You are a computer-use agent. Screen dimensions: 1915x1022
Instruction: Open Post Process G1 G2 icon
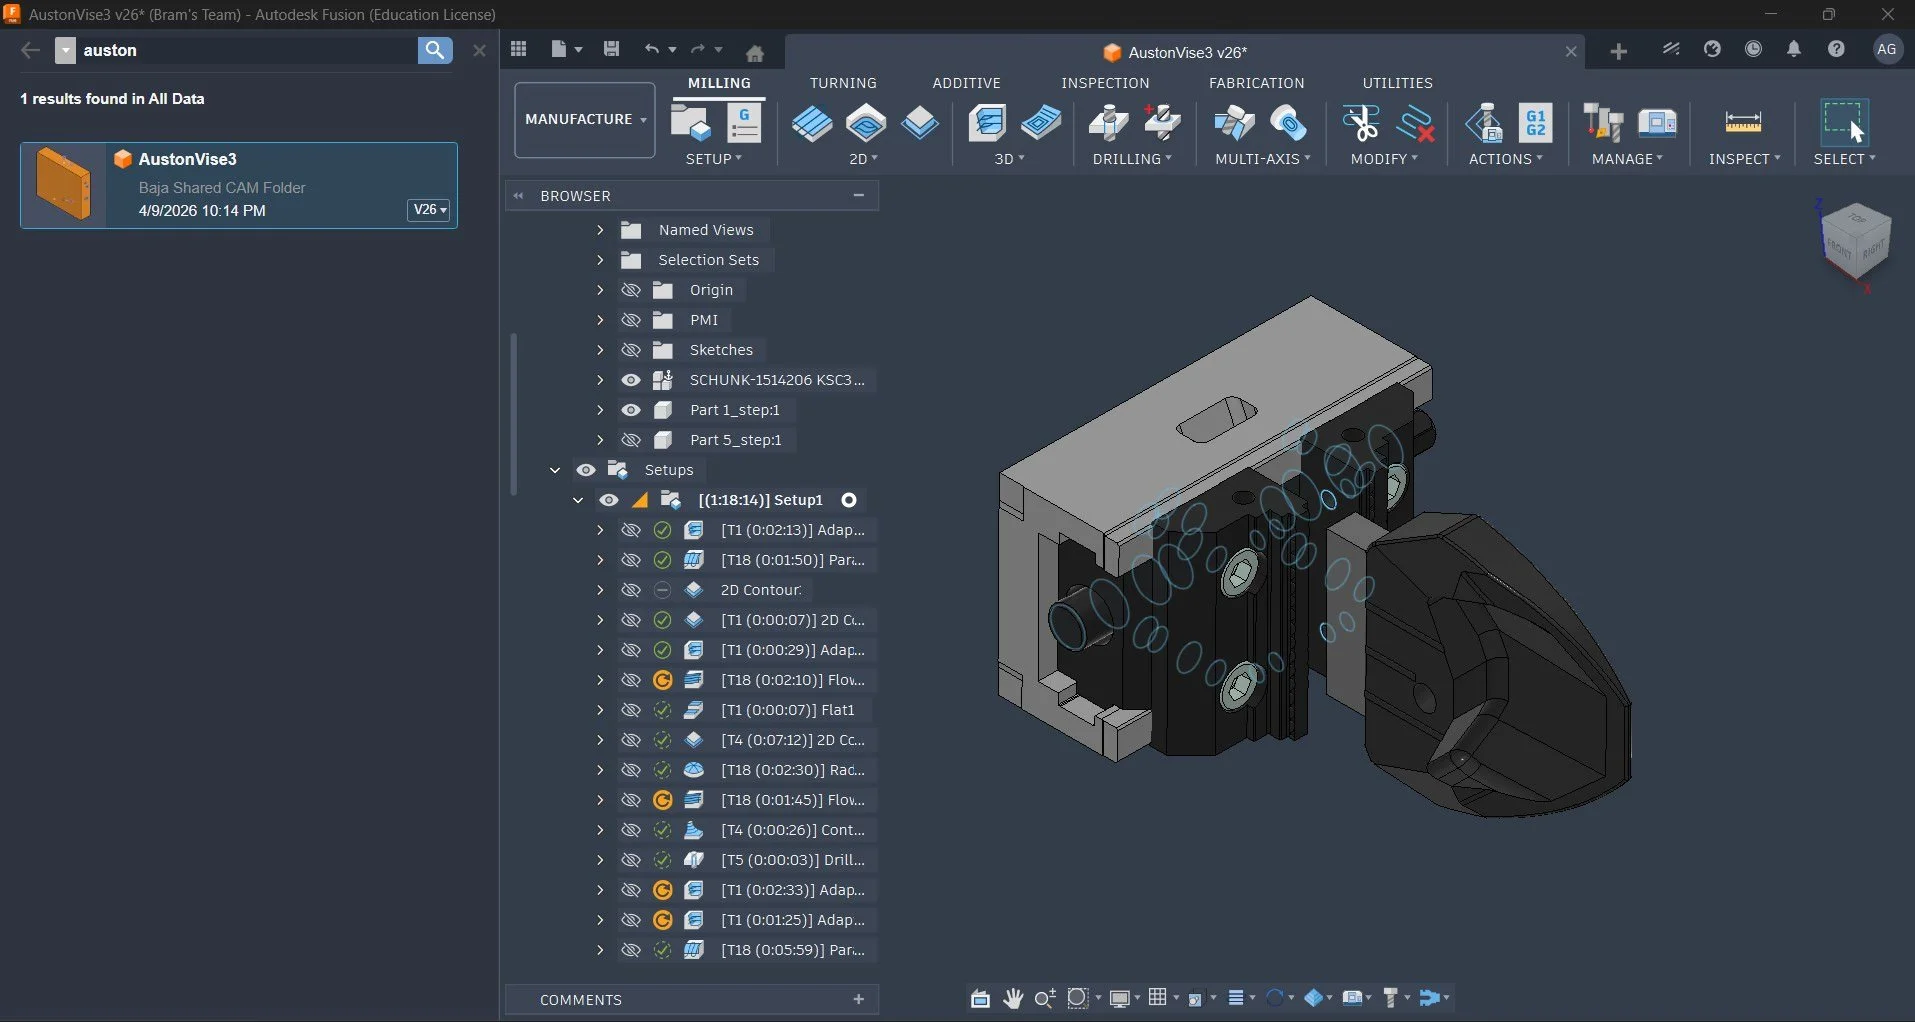coord(1536,123)
